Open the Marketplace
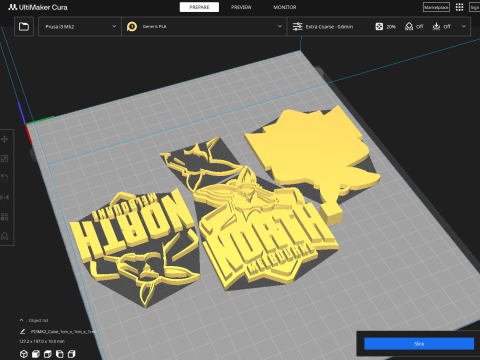 (x=436, y=7)
